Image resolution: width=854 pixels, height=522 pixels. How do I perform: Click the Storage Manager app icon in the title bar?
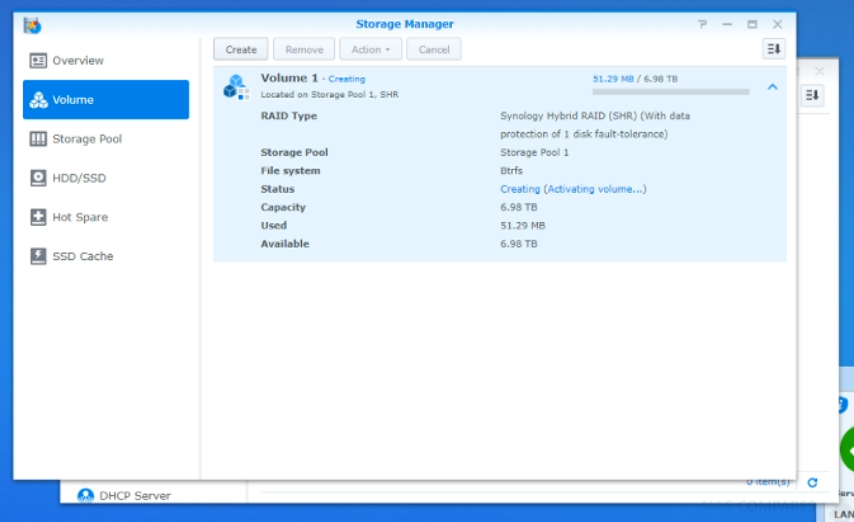pyautogui.click(x=32, y=25)
